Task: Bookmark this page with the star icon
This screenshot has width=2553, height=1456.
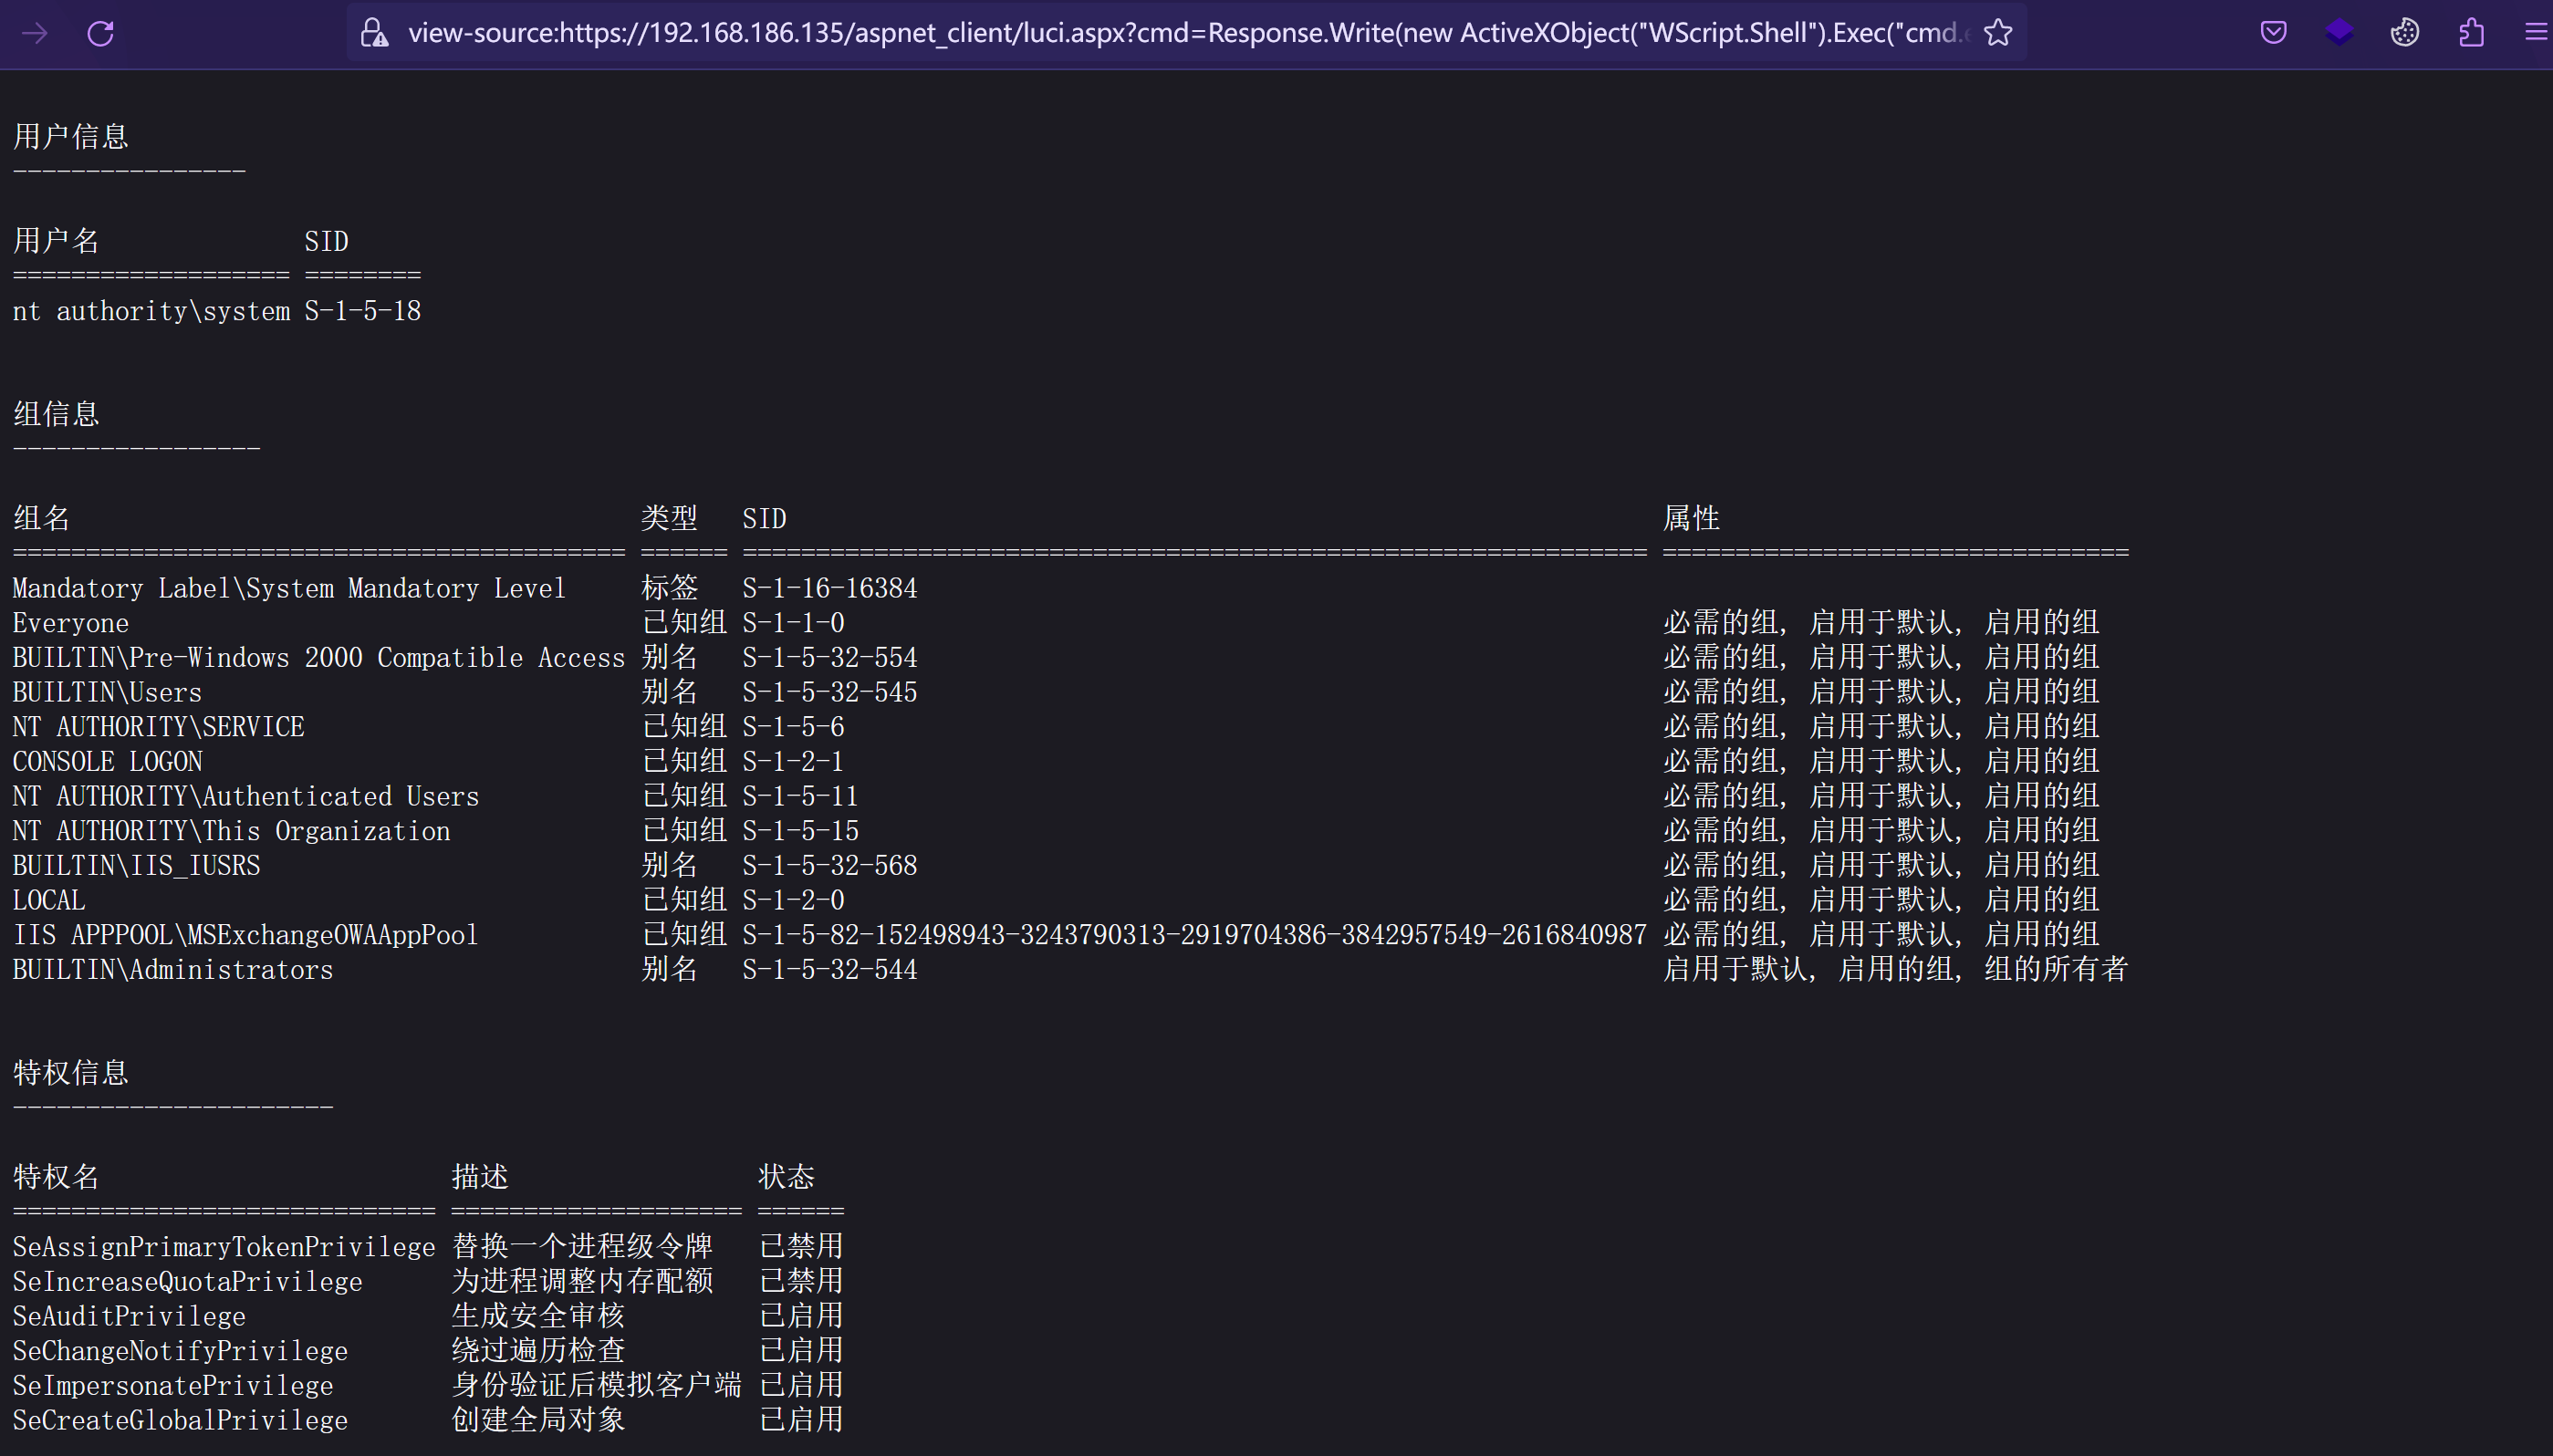Action: click(1997, 33)
